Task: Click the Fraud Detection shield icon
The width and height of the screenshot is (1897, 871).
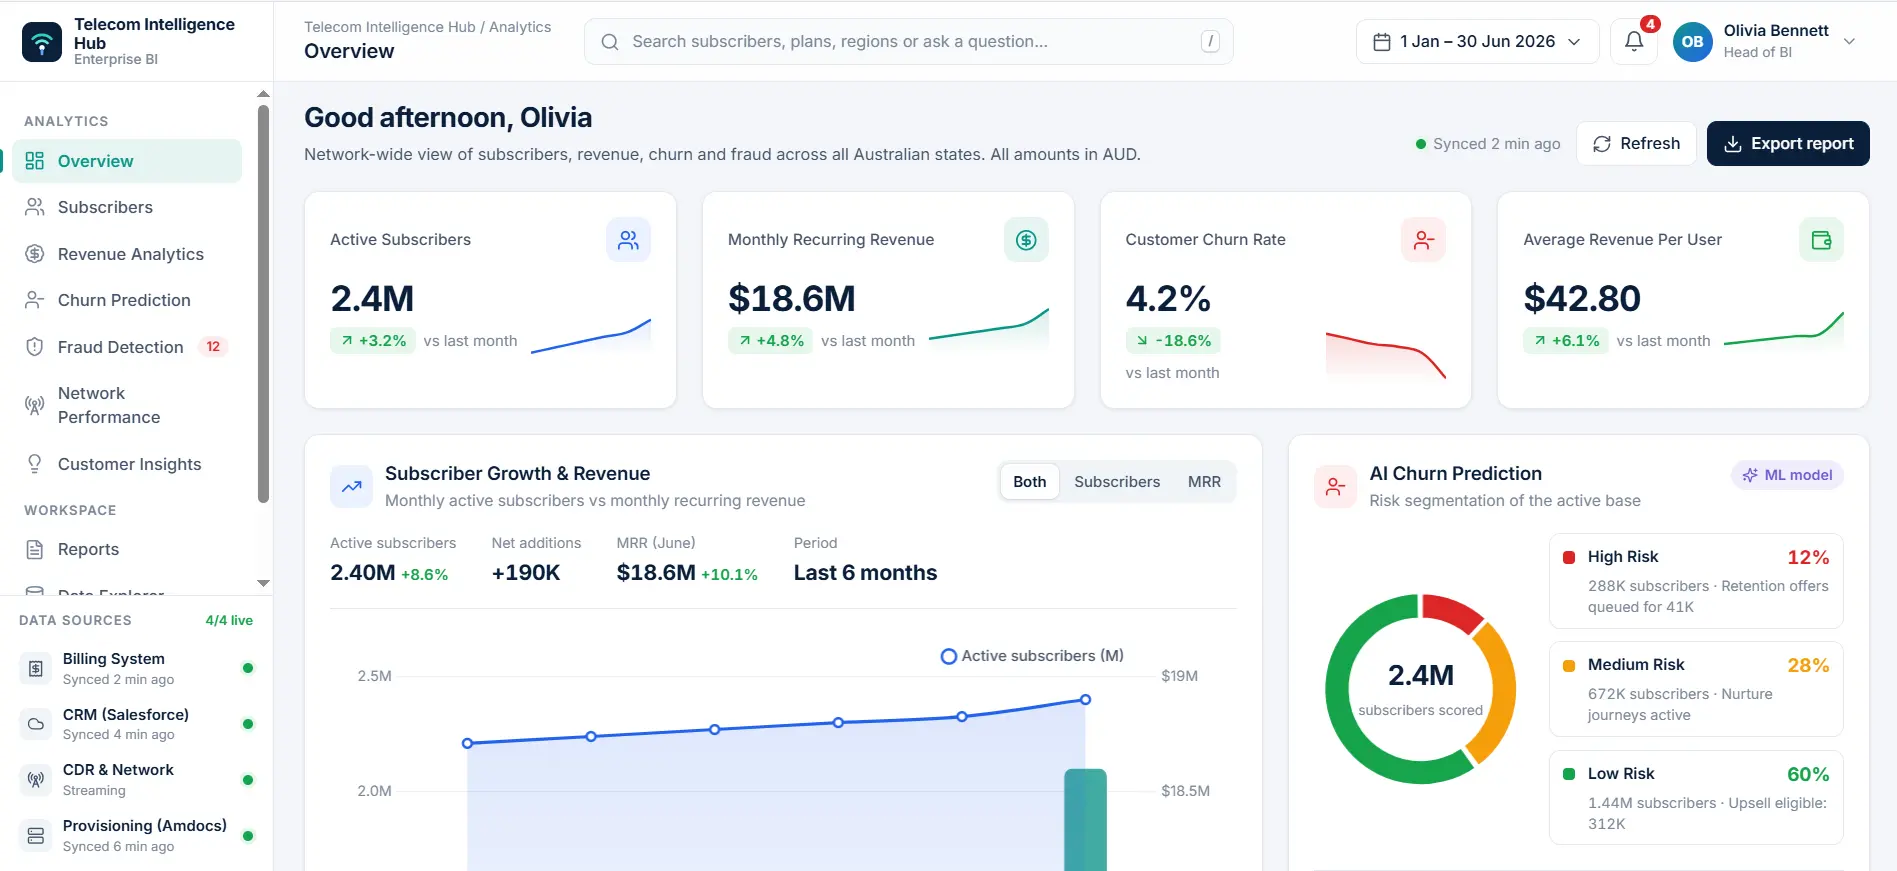Action: tap(35, 347)
